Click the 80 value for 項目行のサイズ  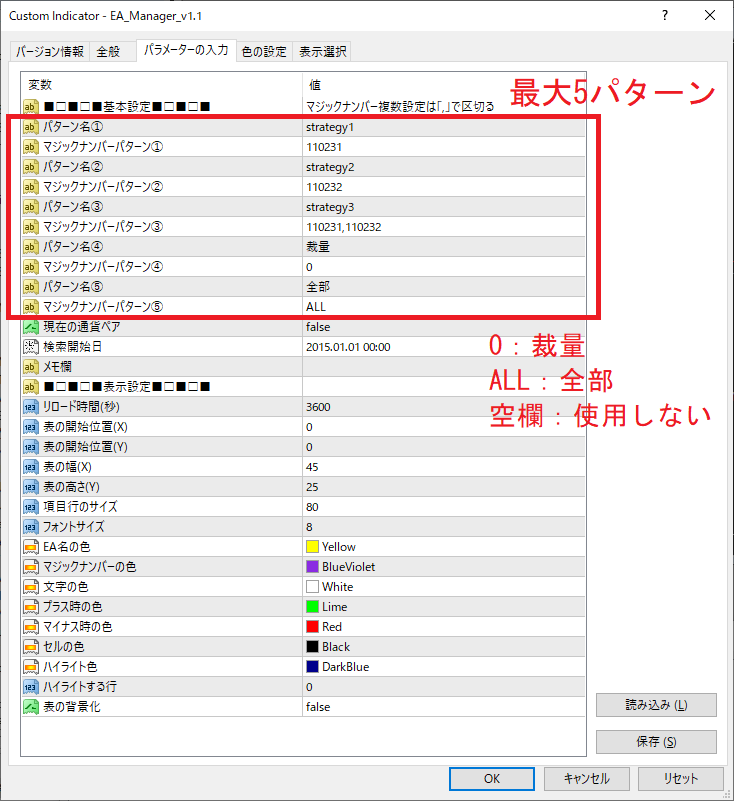(444, 506)
